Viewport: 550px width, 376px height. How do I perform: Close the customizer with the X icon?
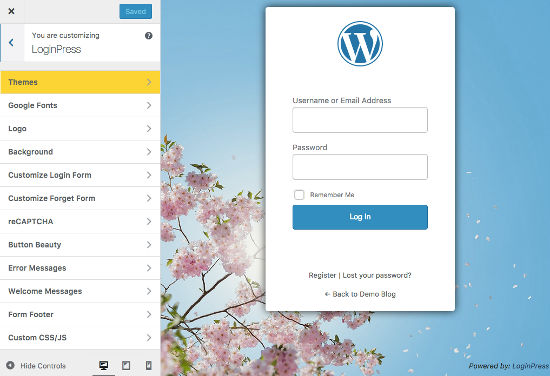[x=11, y=11]
